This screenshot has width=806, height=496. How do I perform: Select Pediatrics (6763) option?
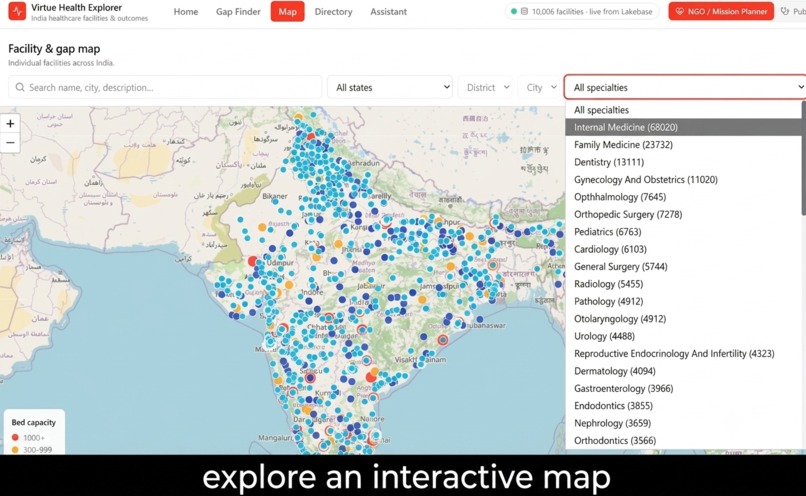[683, 232]
